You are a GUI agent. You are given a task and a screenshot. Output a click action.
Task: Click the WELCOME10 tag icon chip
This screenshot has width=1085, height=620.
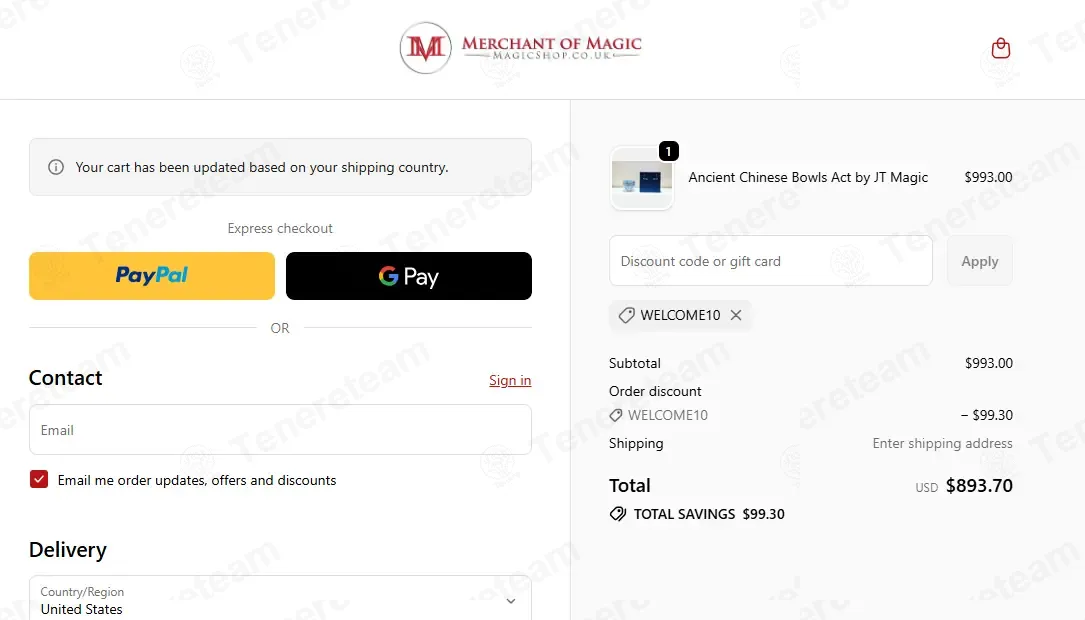click(x=627, y=315)
